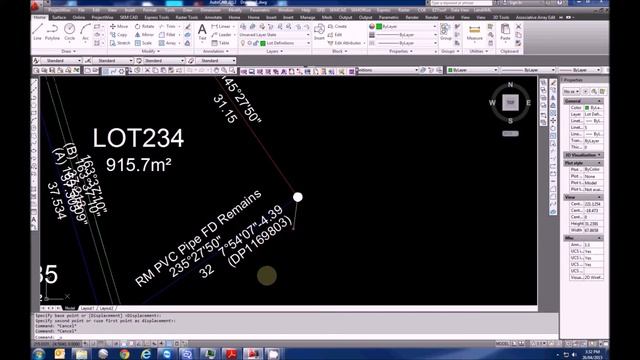The height and width of the screenshot is (360, 640).
Task: Choose the Linear dimension tool
Action: (x=221, y=26)
